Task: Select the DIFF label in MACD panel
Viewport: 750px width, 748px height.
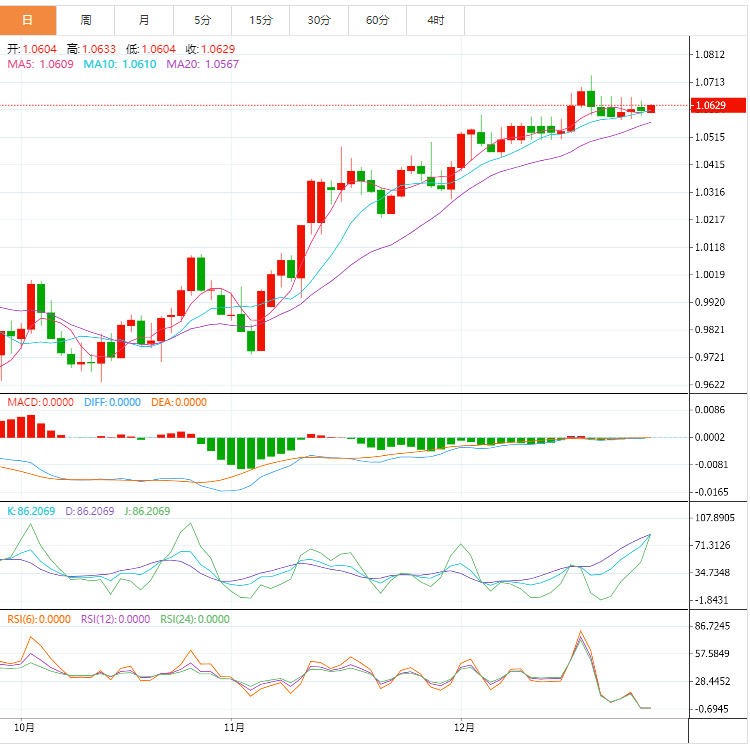Action: [x=111, y=402]
